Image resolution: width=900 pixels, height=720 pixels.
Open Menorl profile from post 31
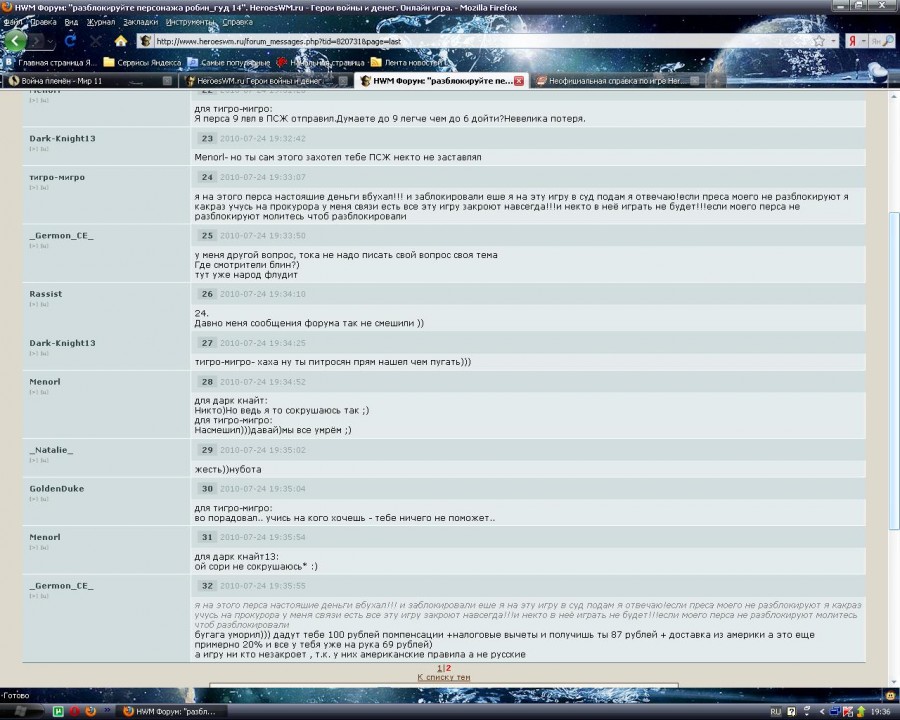(x=44, y=537)
